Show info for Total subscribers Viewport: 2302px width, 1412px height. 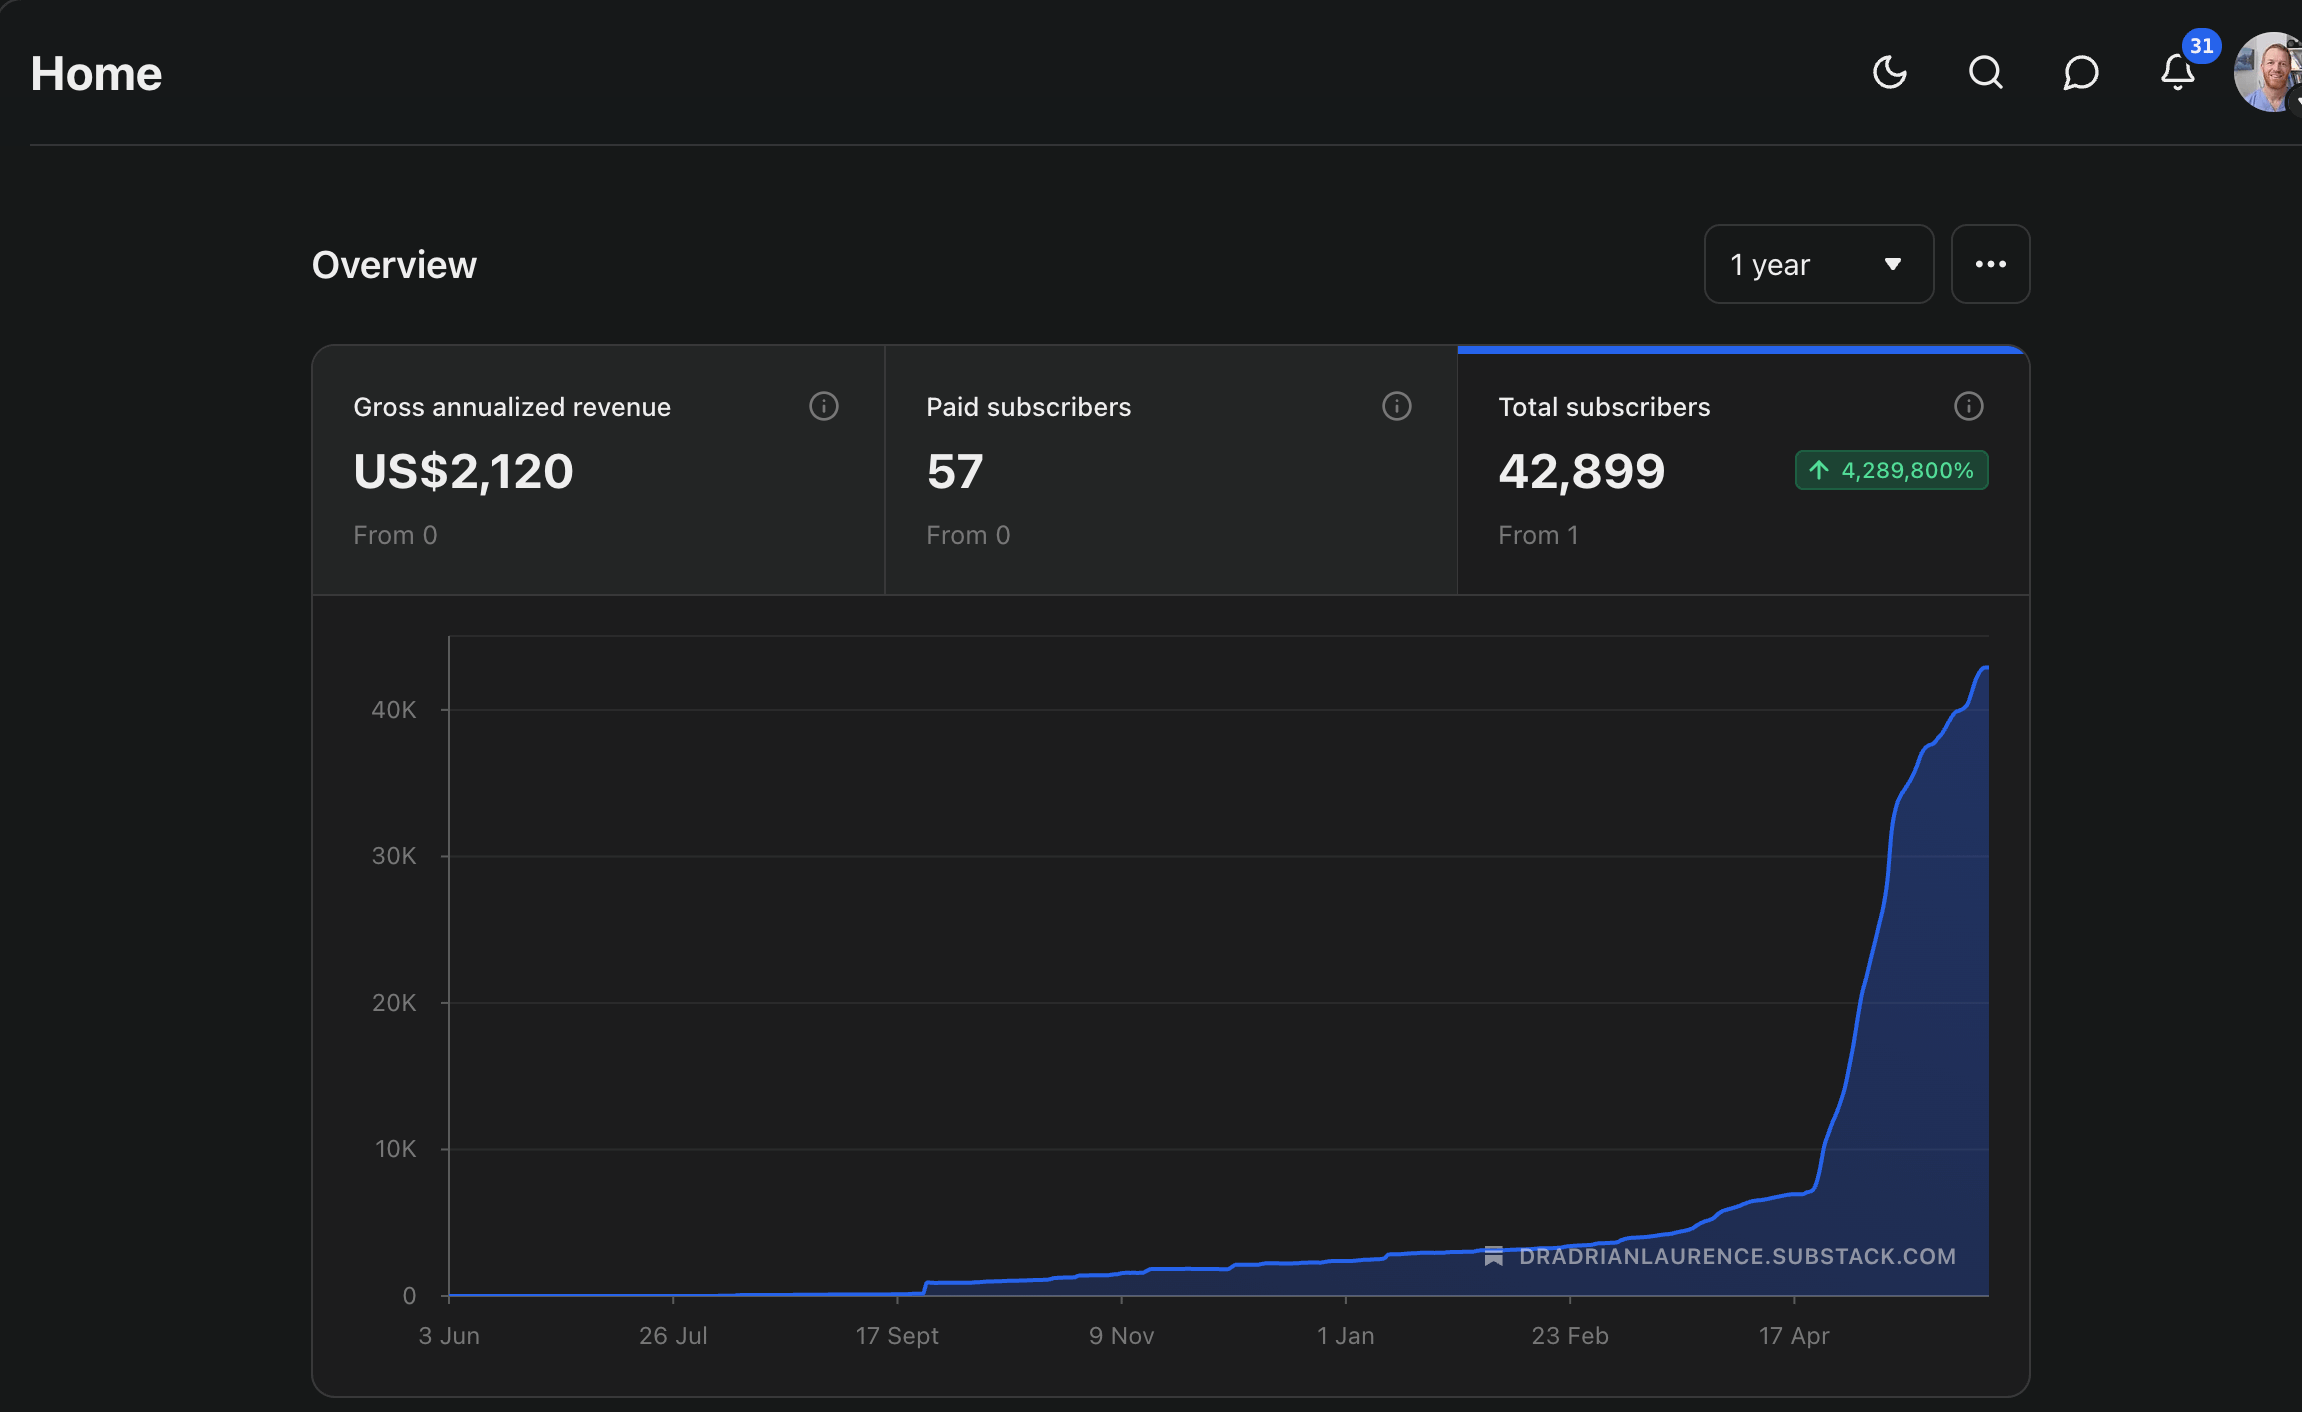coord(1969,406)
